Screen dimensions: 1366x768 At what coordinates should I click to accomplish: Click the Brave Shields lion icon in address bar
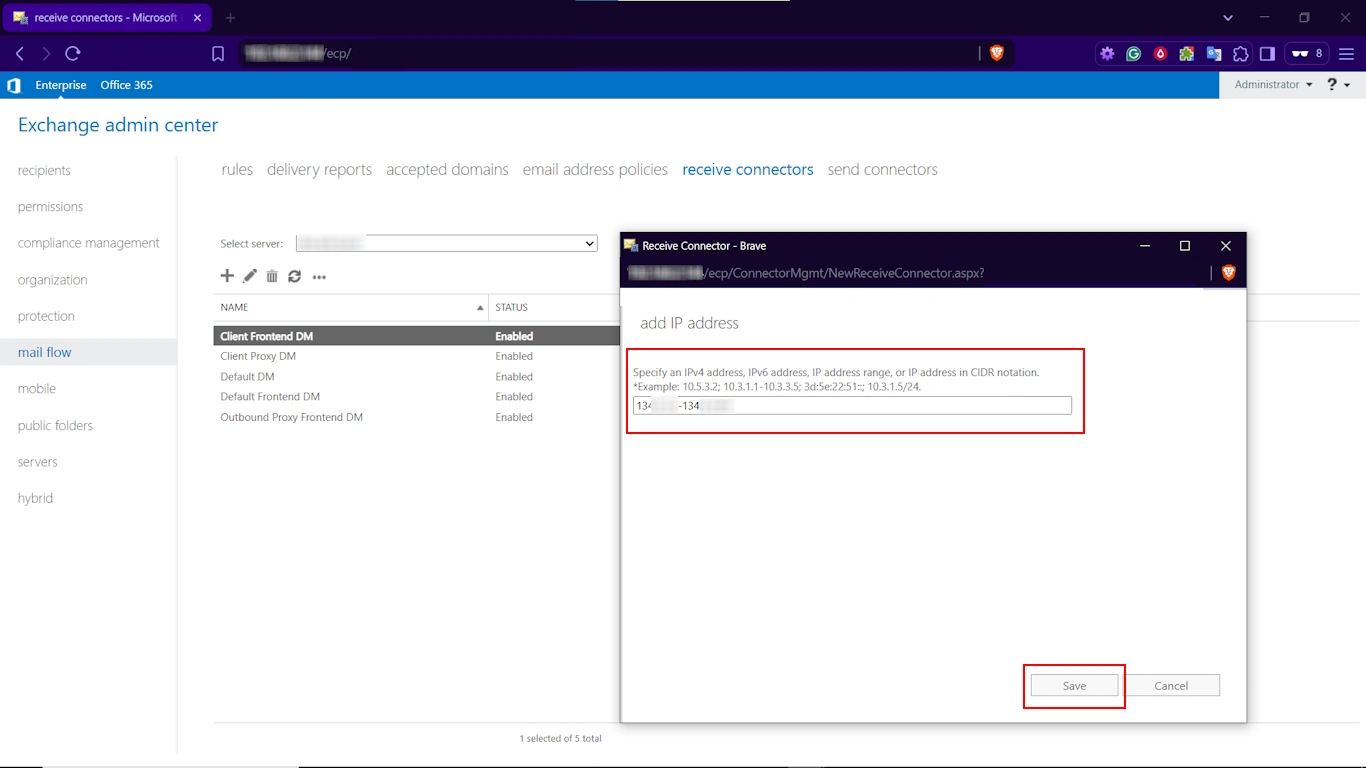996,54
